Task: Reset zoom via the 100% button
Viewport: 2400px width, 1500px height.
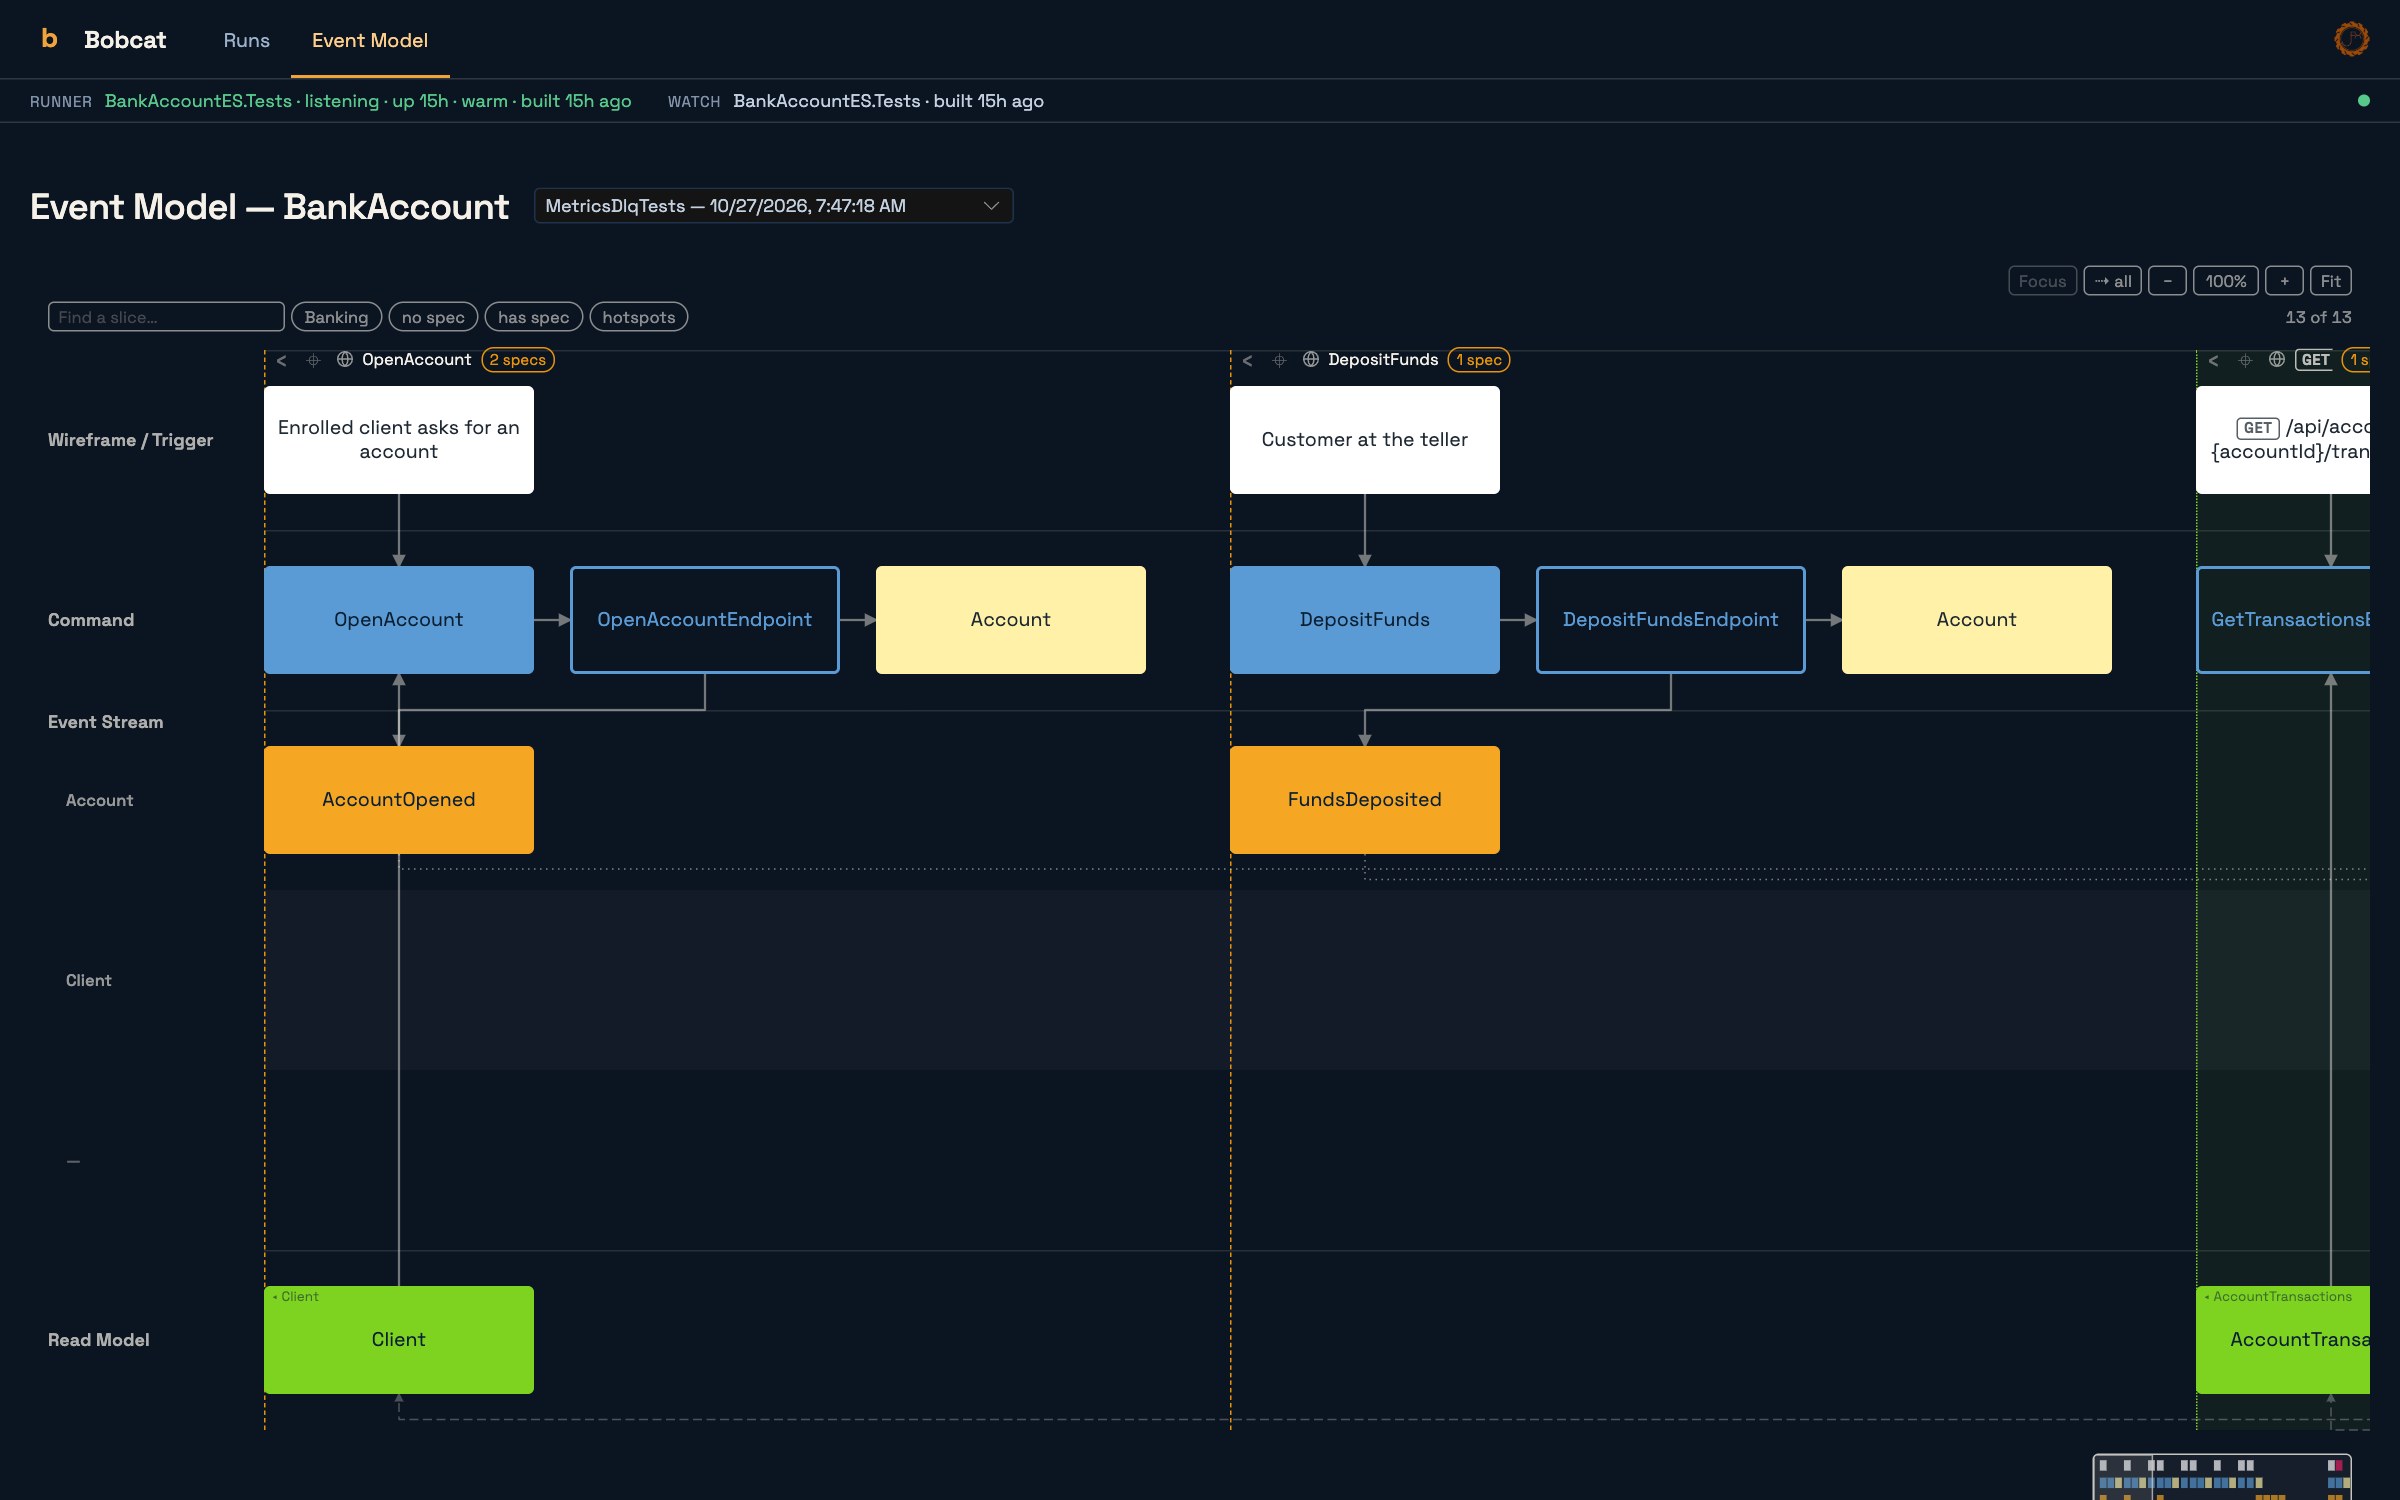Action: point(2226,281)
